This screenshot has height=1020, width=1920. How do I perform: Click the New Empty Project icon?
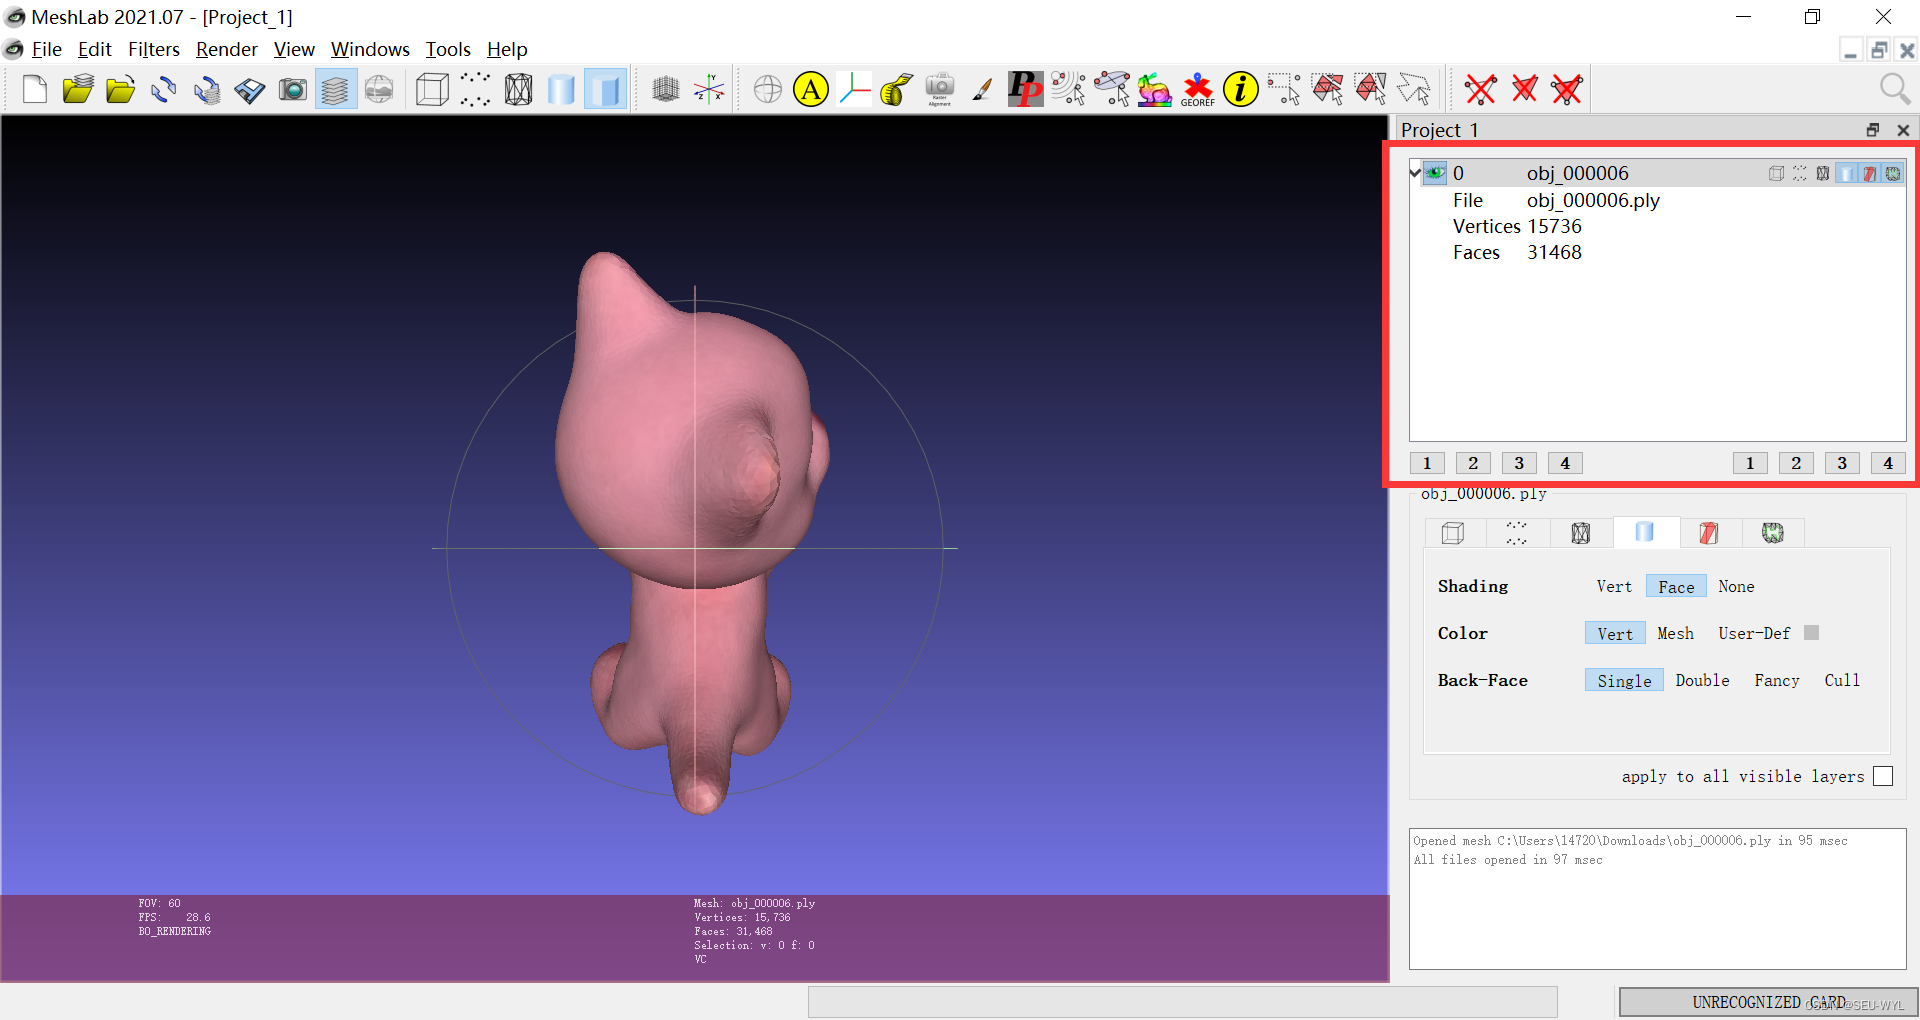(x=35, y=90)
